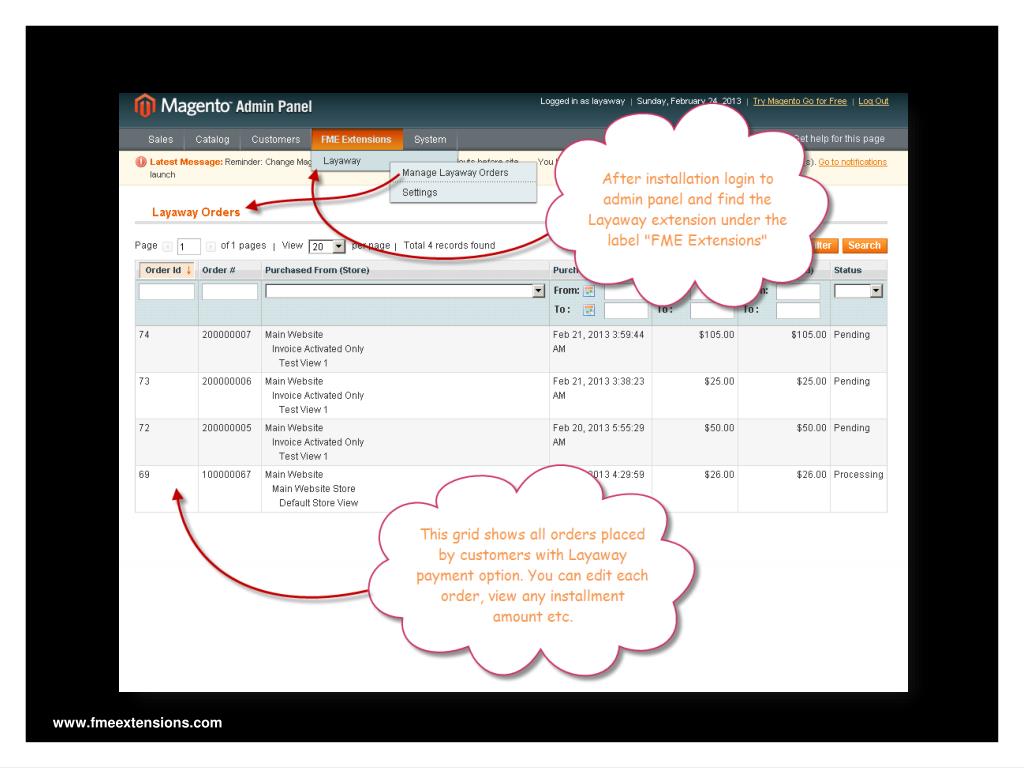
Task: Click Total 4 records found text
Action: pyautogui.click(x=449, y=246)
